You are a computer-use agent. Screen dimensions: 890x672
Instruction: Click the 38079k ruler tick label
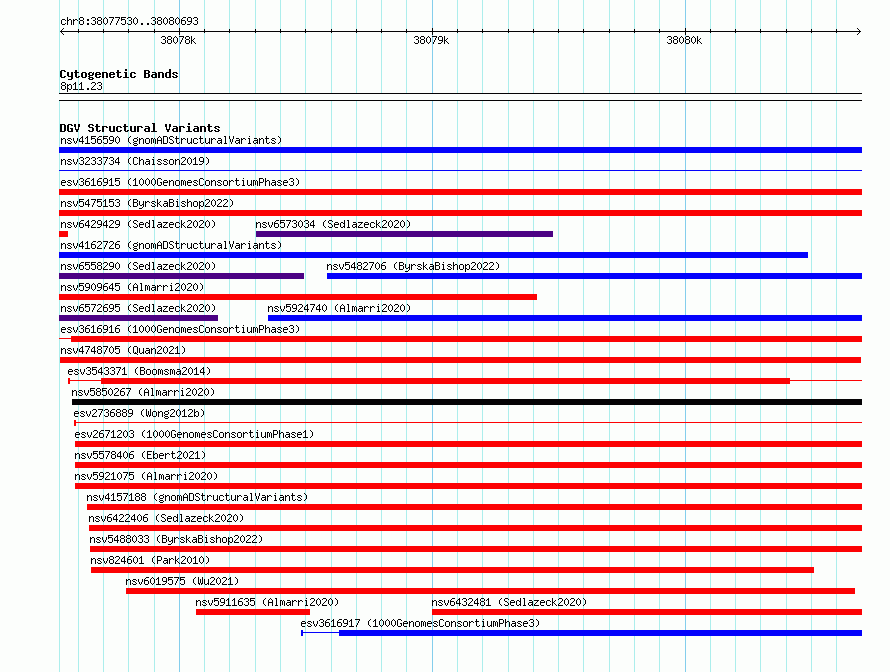click(x=431, y=40)
